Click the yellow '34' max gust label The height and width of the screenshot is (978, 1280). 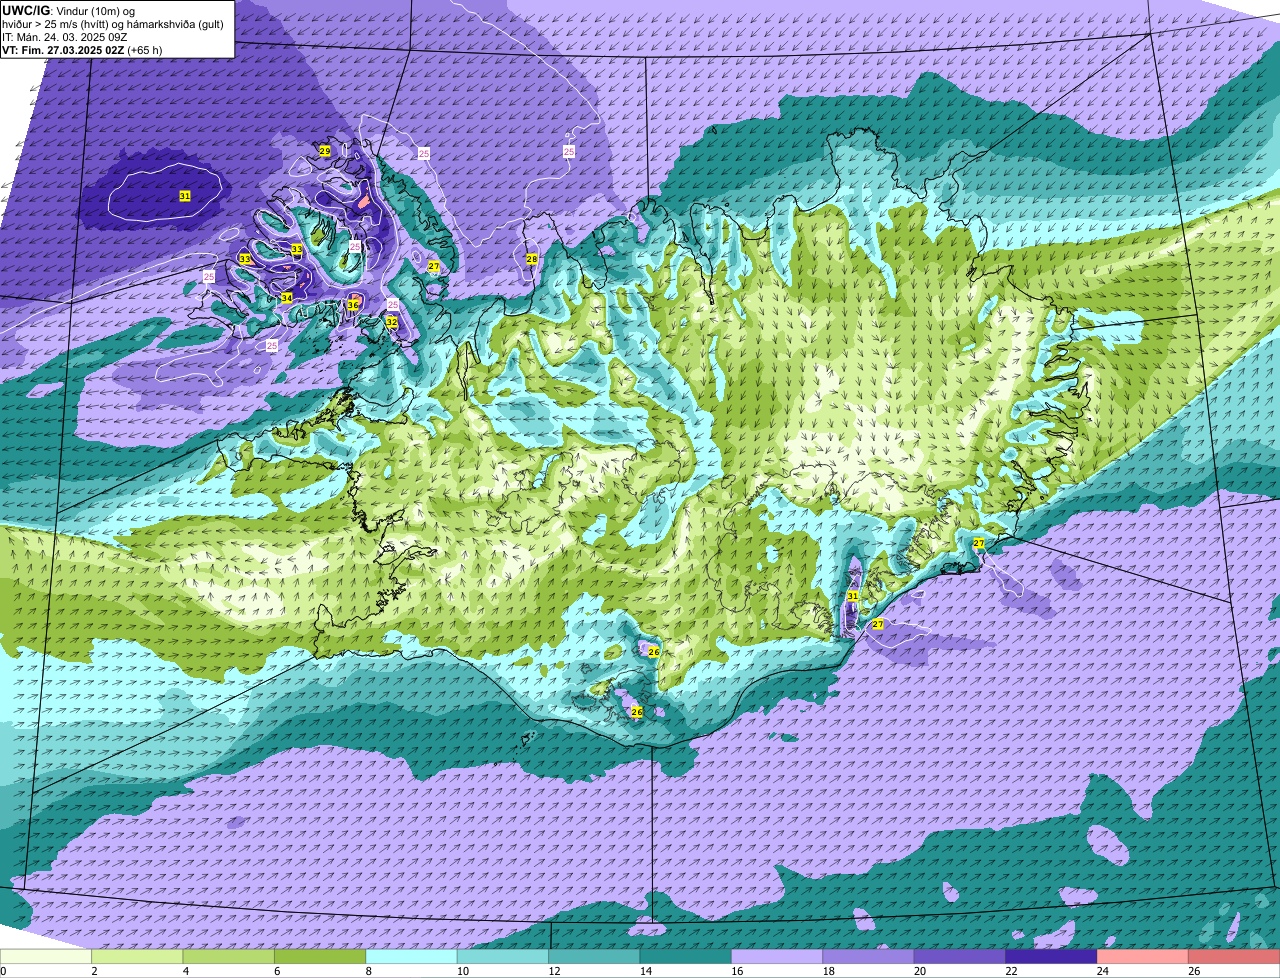(x=287, y=298)
